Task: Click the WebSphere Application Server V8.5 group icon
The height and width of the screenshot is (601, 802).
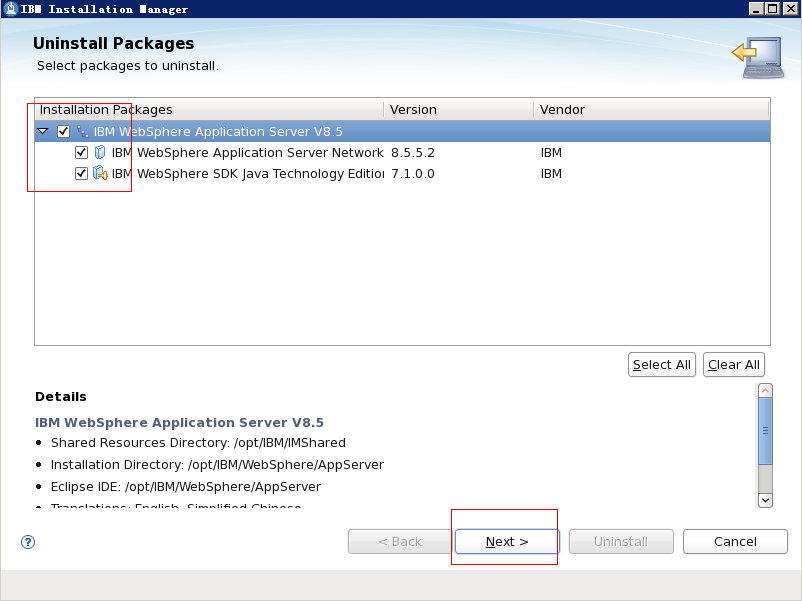Action: click(82, 131)
